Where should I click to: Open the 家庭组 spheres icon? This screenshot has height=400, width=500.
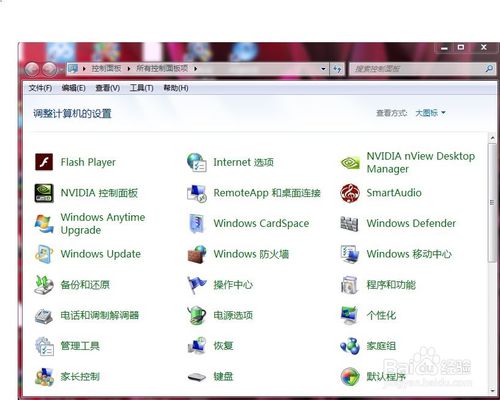(350, 346)
